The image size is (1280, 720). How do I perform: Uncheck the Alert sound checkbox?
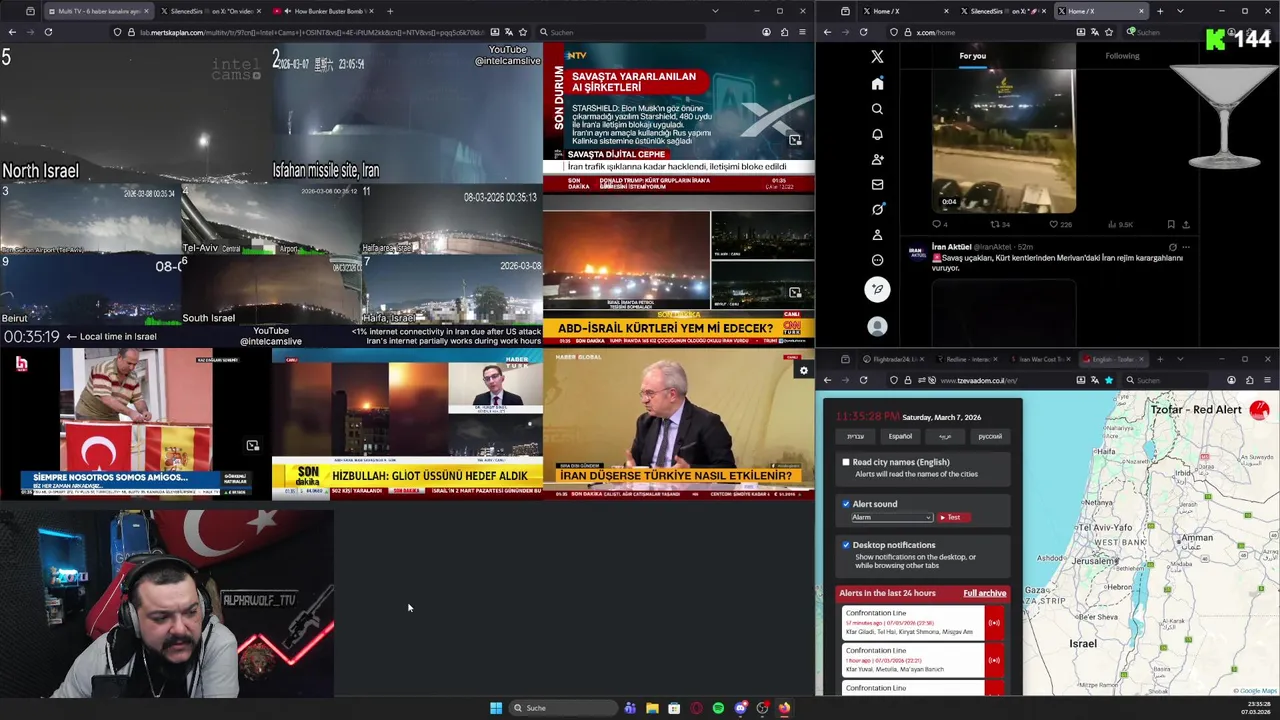pyautogui.click(x=846, y=504)
